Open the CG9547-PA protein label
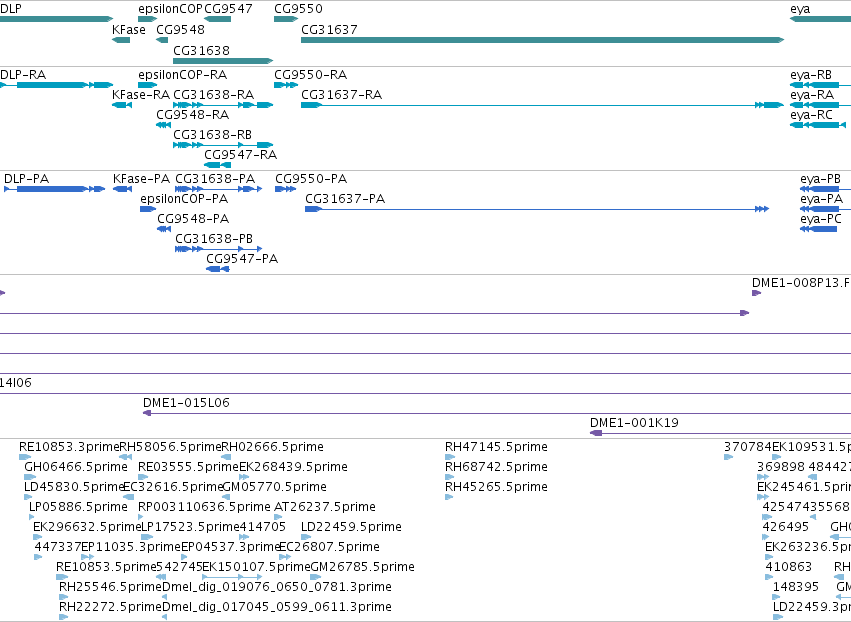 242,259
